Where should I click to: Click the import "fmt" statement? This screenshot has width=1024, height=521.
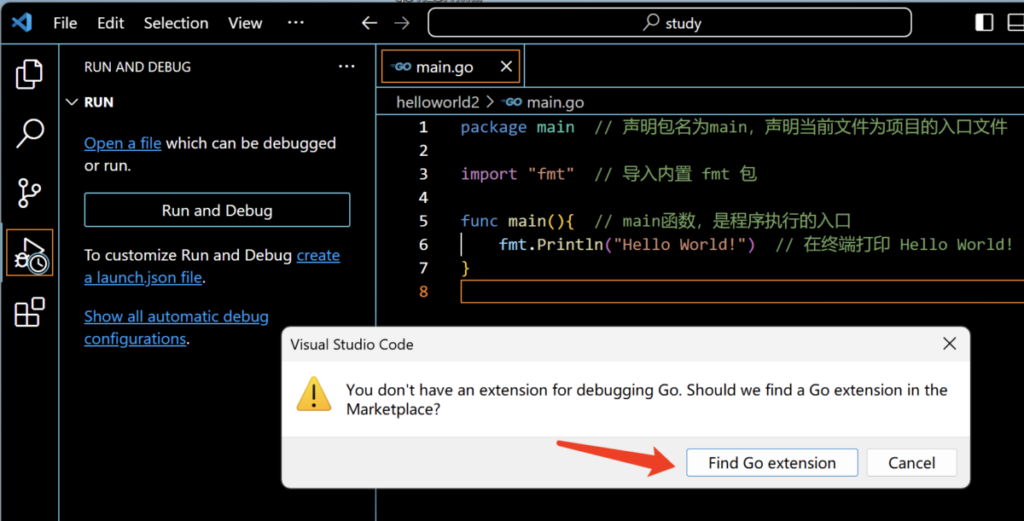tap(517, 174)
